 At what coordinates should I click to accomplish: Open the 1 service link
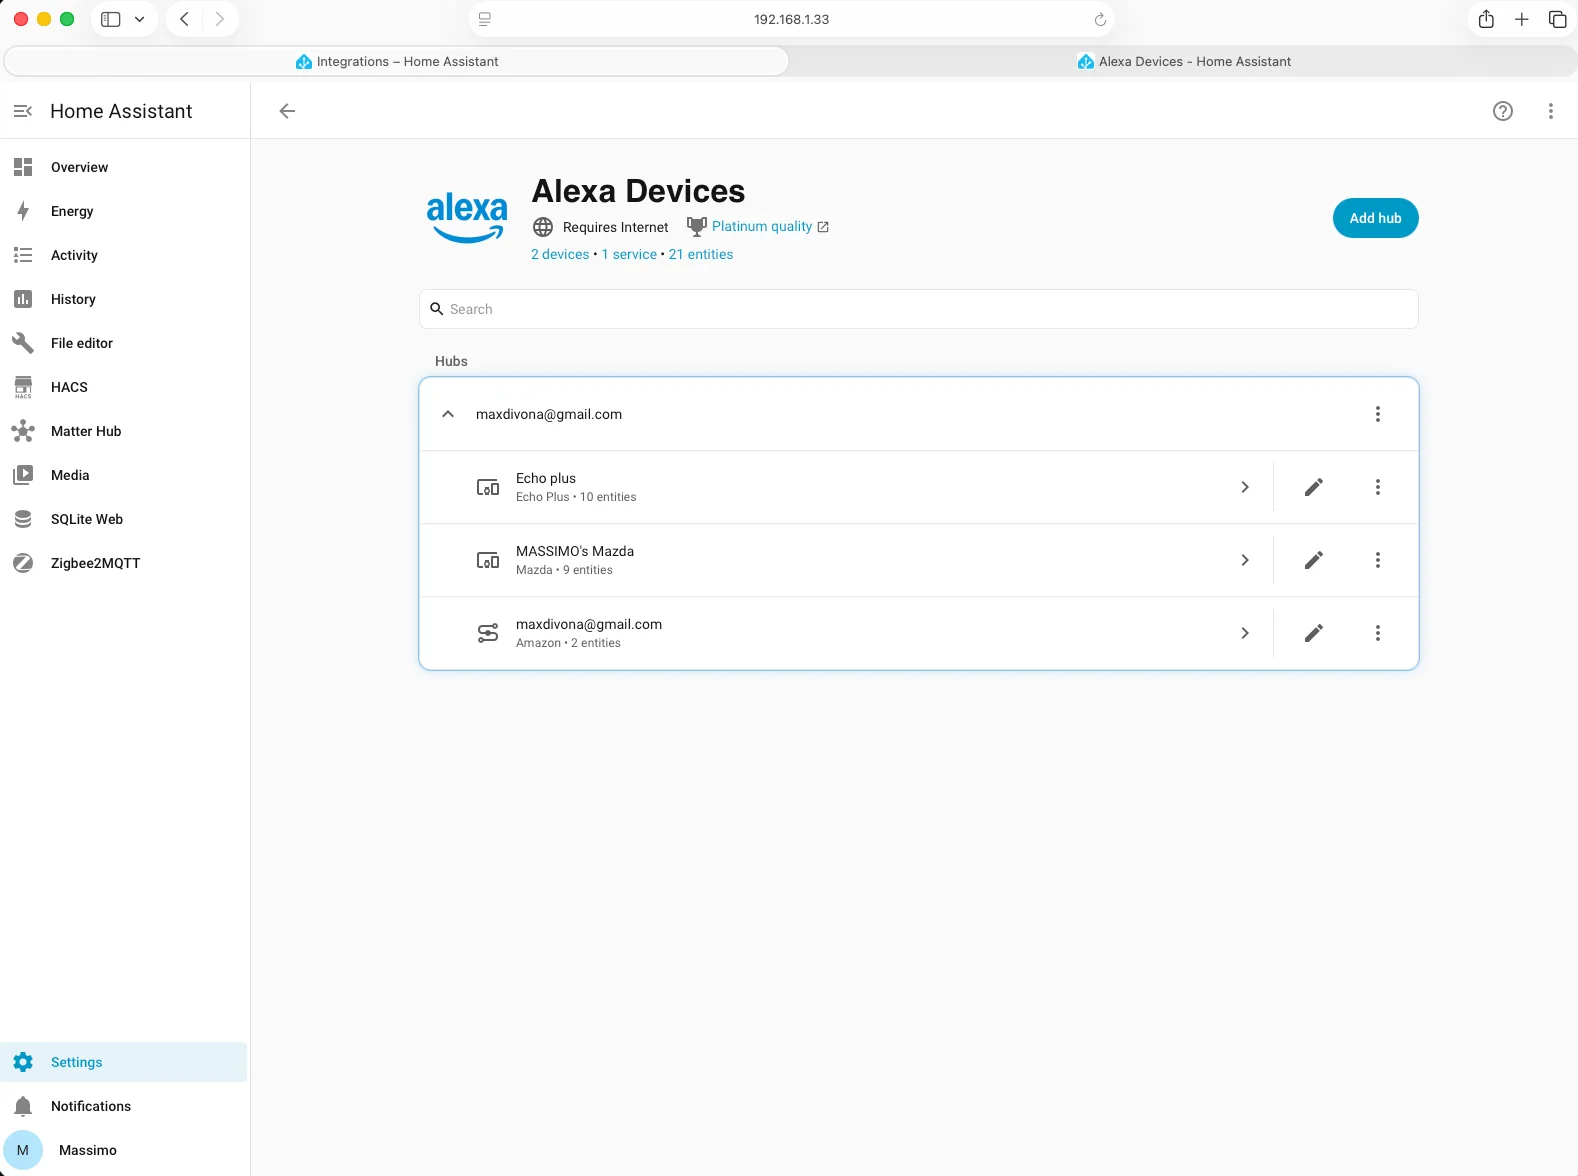(x=629, y=254)
